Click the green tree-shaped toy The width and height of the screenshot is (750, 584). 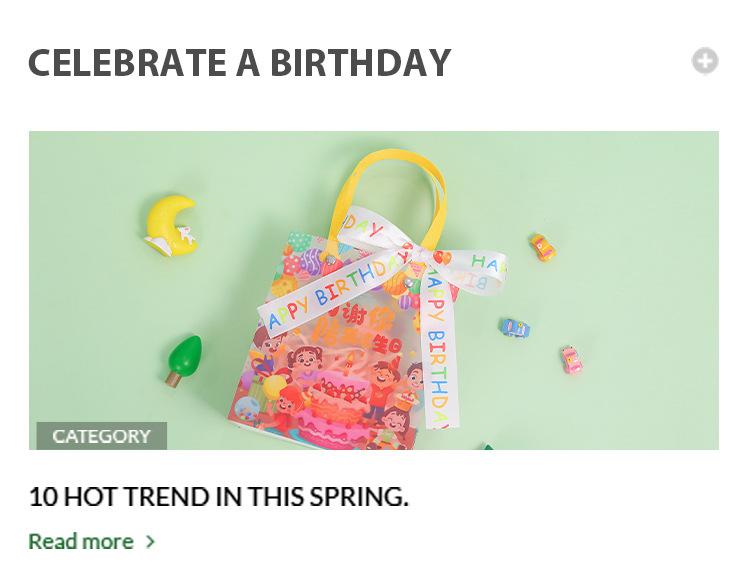tap(183, 359)
